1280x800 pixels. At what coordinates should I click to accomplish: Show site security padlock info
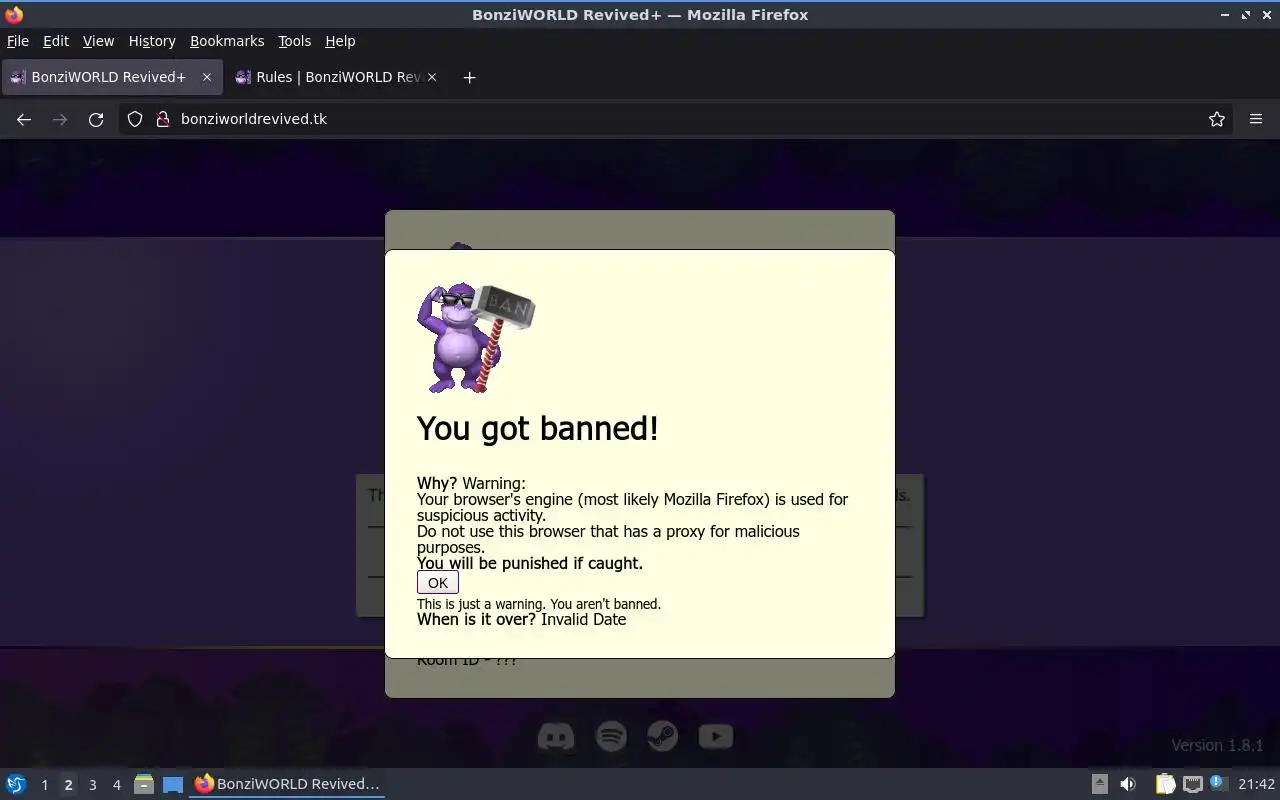163,119
